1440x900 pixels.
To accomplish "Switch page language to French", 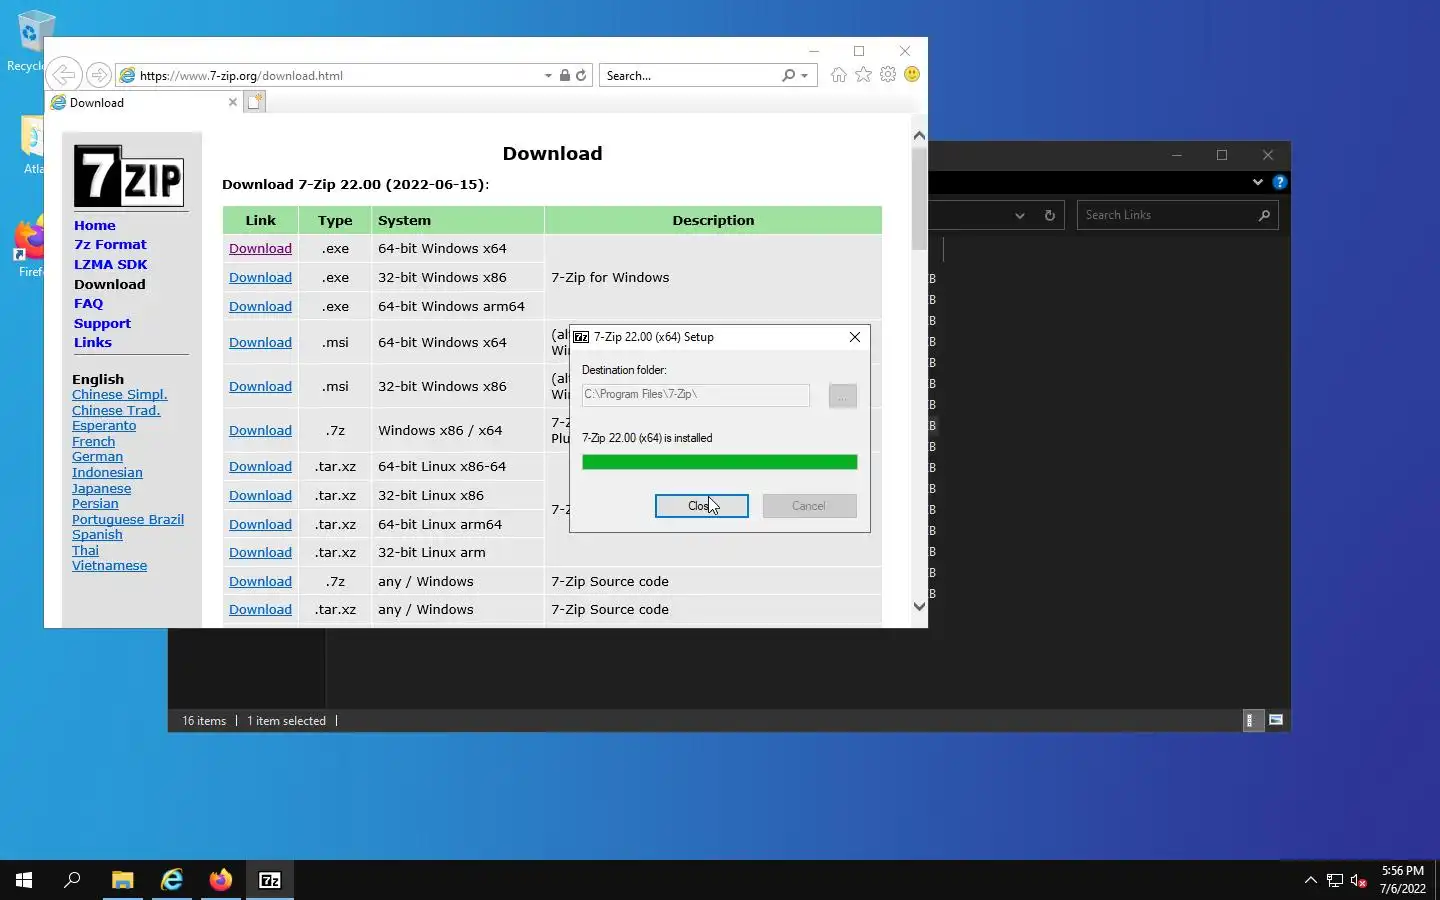I will [94, 441].
